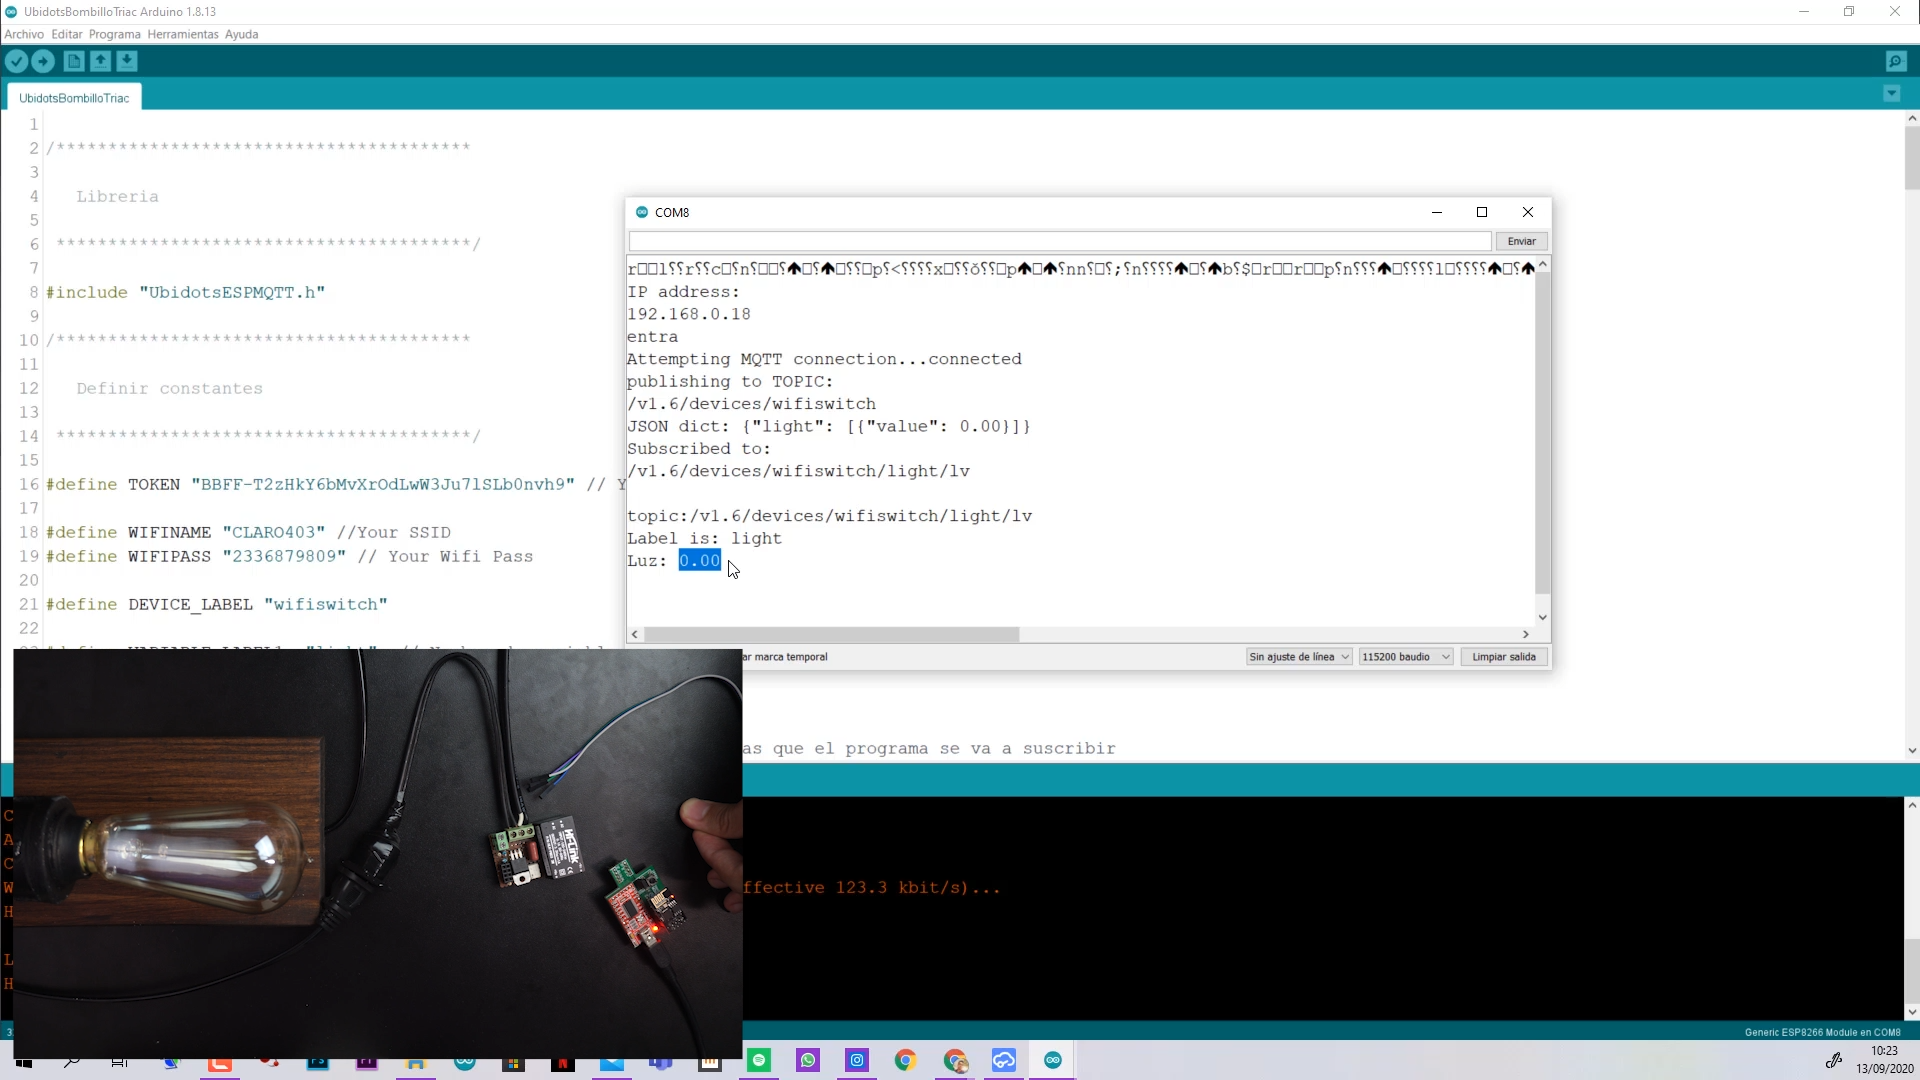Expand the sketch tab options arrow
Screen dimensions: 1920x1080
tap(1891, 94)
